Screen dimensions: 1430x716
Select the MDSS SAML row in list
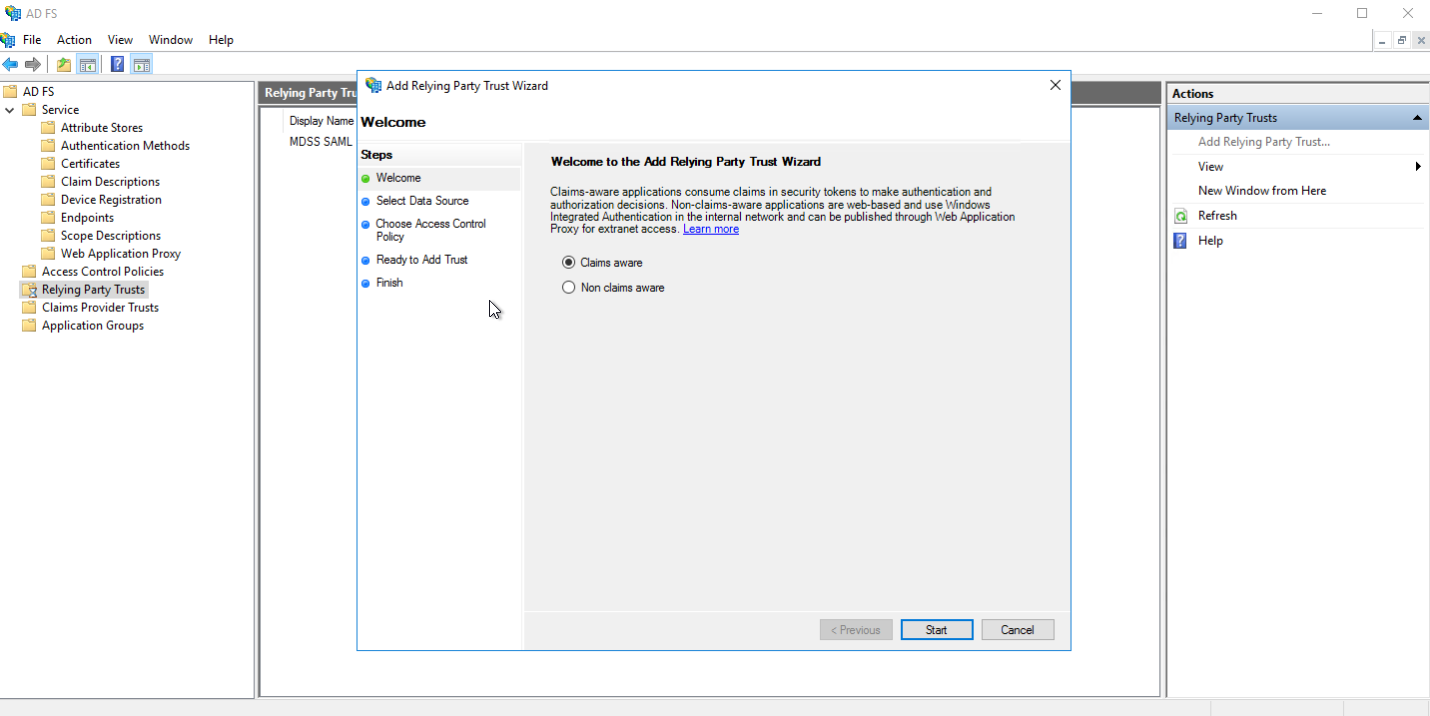[x=321, y=142]
